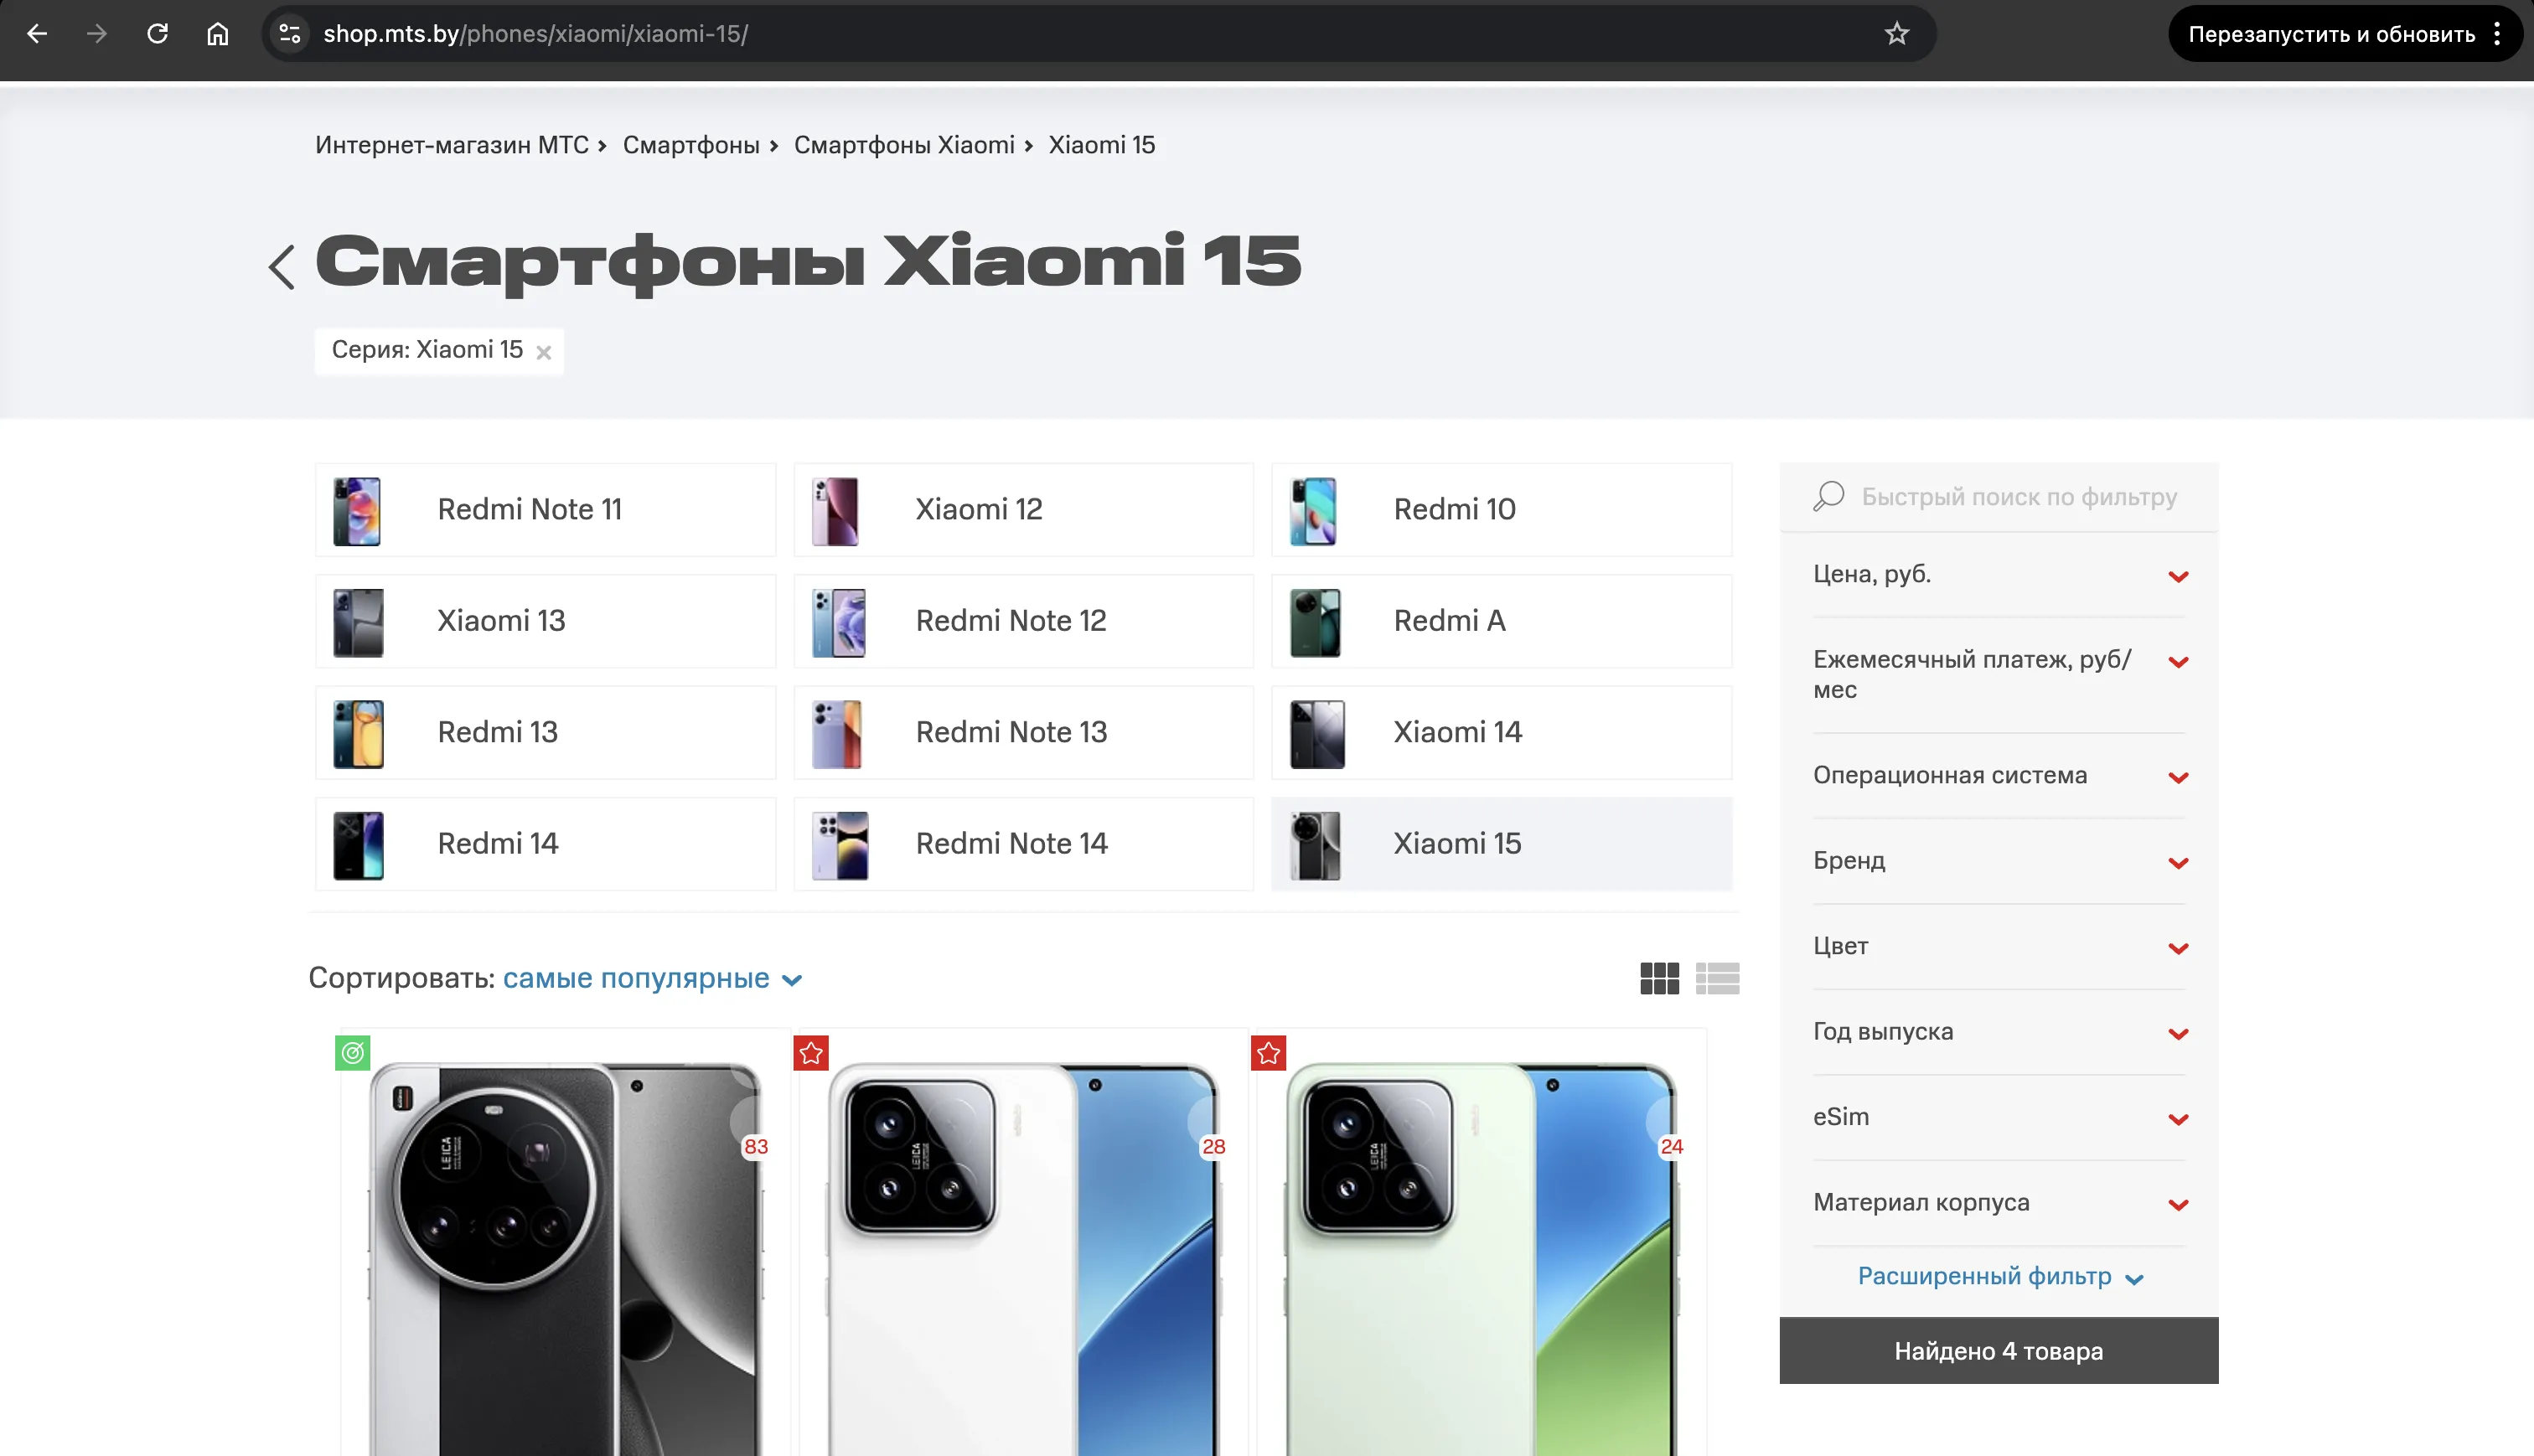Go to 'Смартфоны Xiaomi' breadcrumb link
This screenshot has width=2534, height=1456.
(x=904, y=145)
